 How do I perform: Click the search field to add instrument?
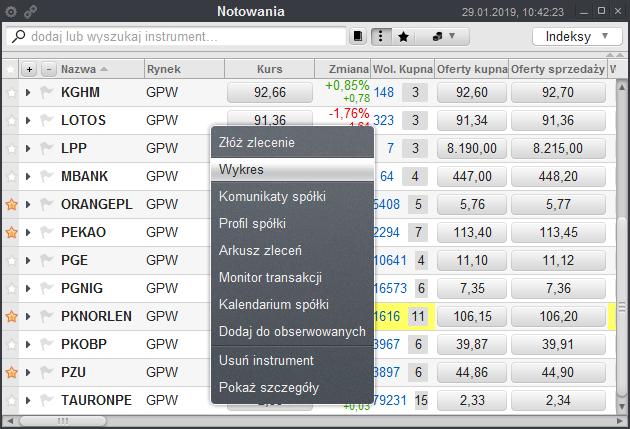pos(177,37)
